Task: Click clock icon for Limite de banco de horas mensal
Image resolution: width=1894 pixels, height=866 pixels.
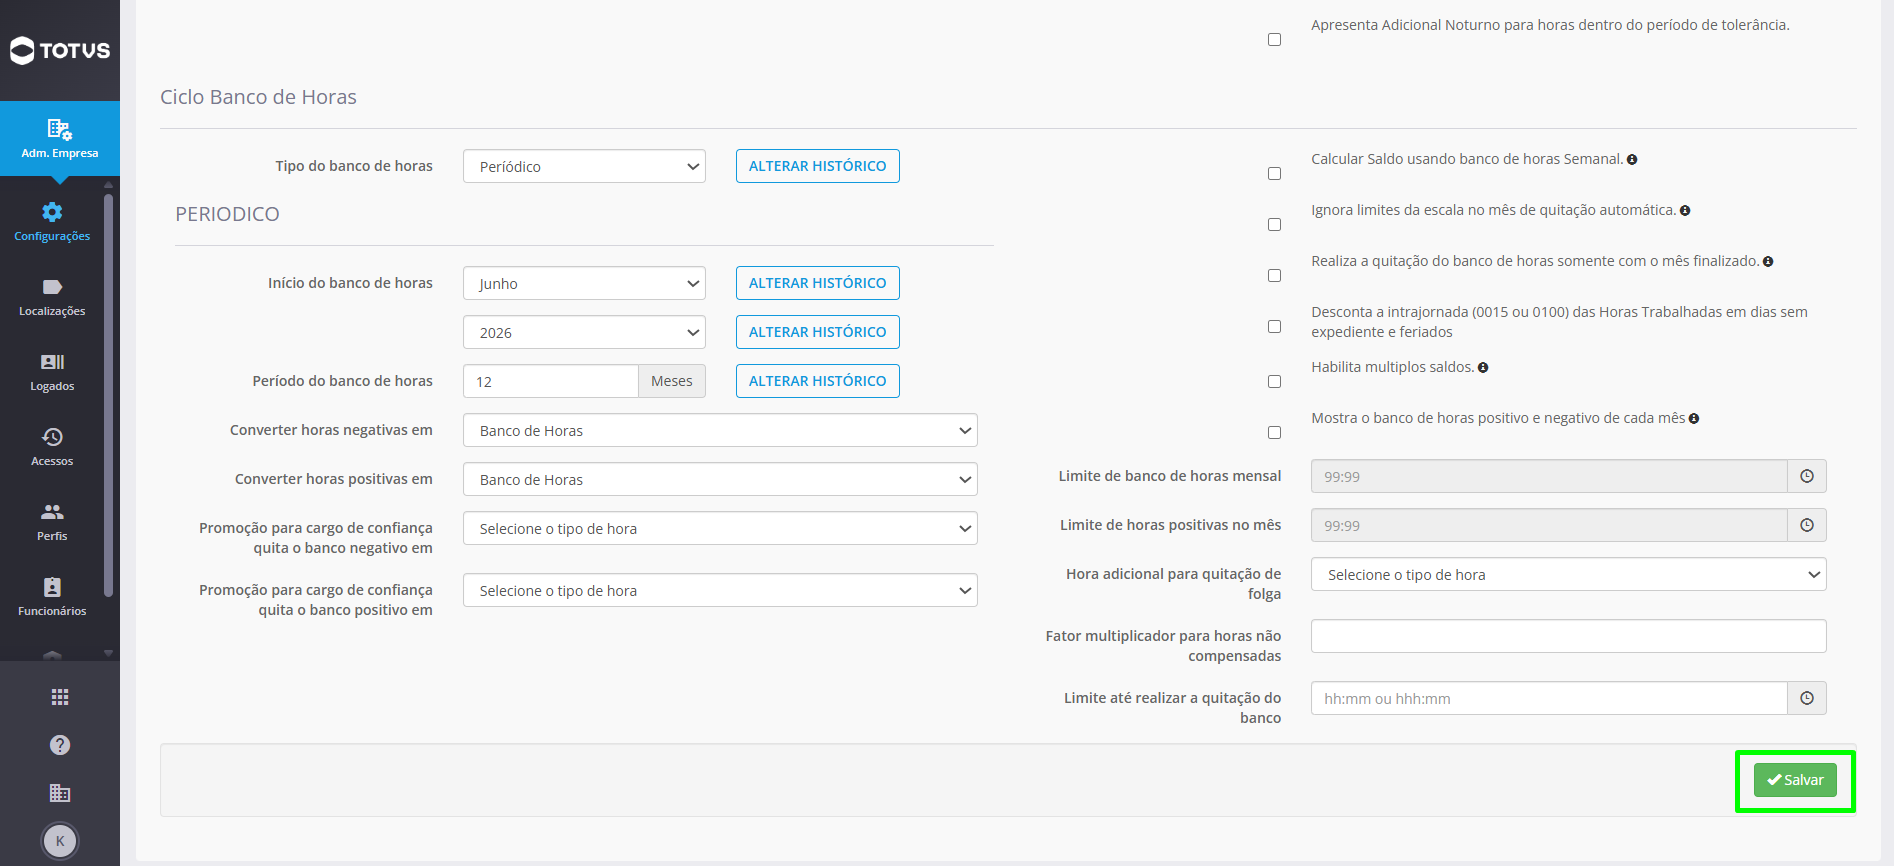Action: (1807, 476)
